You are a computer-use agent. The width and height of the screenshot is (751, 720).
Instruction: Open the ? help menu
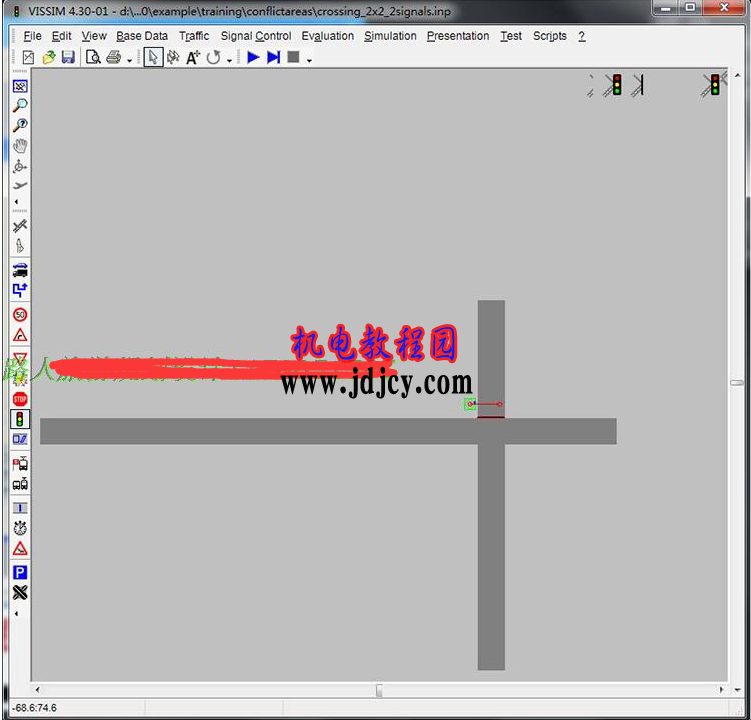[x=581, y=36]
